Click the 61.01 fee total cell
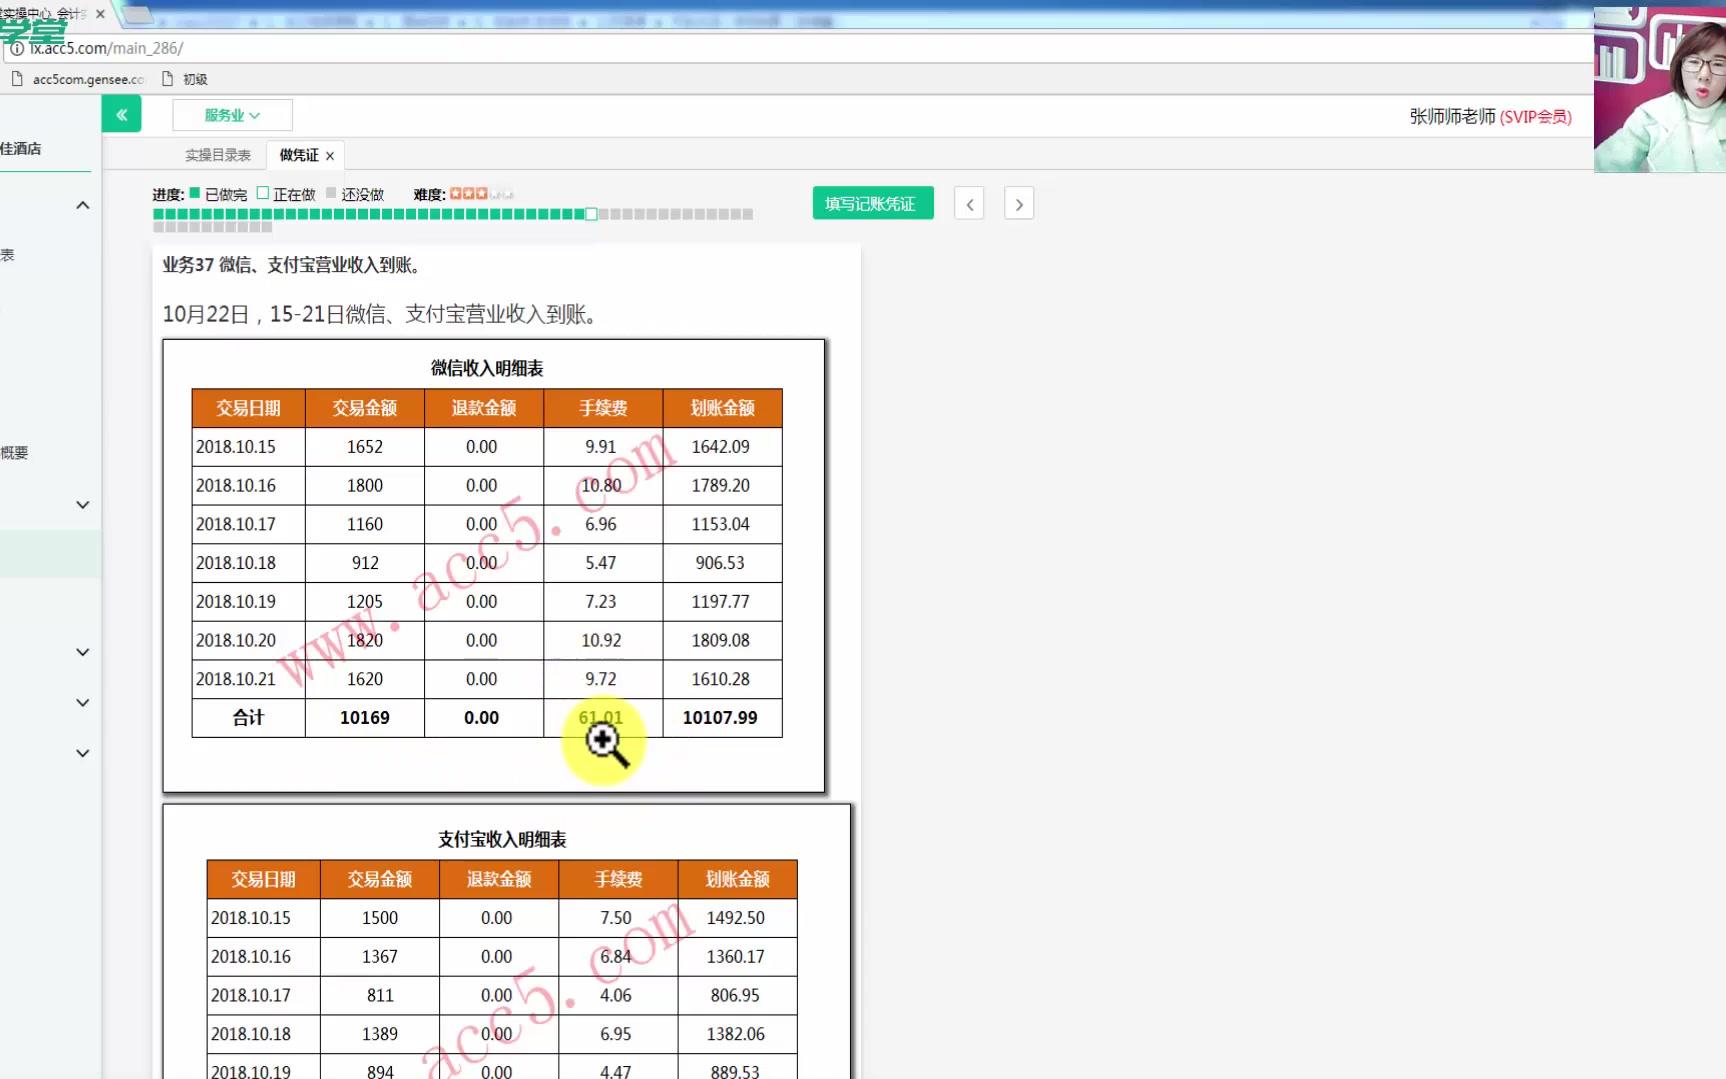 tap(601, 718)
